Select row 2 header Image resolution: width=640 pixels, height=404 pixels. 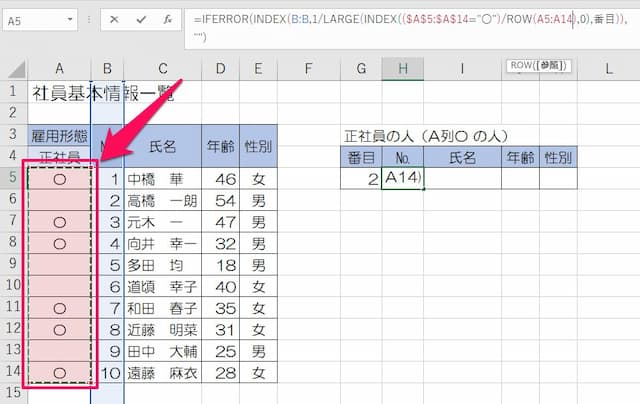coord(13,112)
